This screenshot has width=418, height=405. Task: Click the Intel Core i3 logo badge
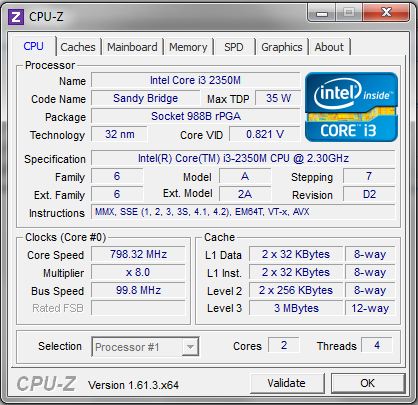pyautogui.click(x=351, y=107)
